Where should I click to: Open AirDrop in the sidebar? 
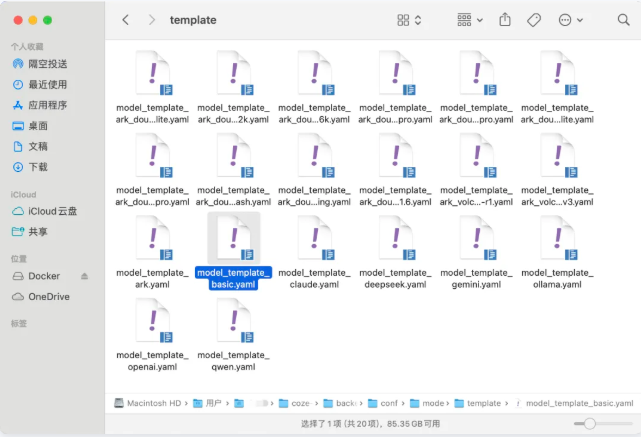pos(47,64)
